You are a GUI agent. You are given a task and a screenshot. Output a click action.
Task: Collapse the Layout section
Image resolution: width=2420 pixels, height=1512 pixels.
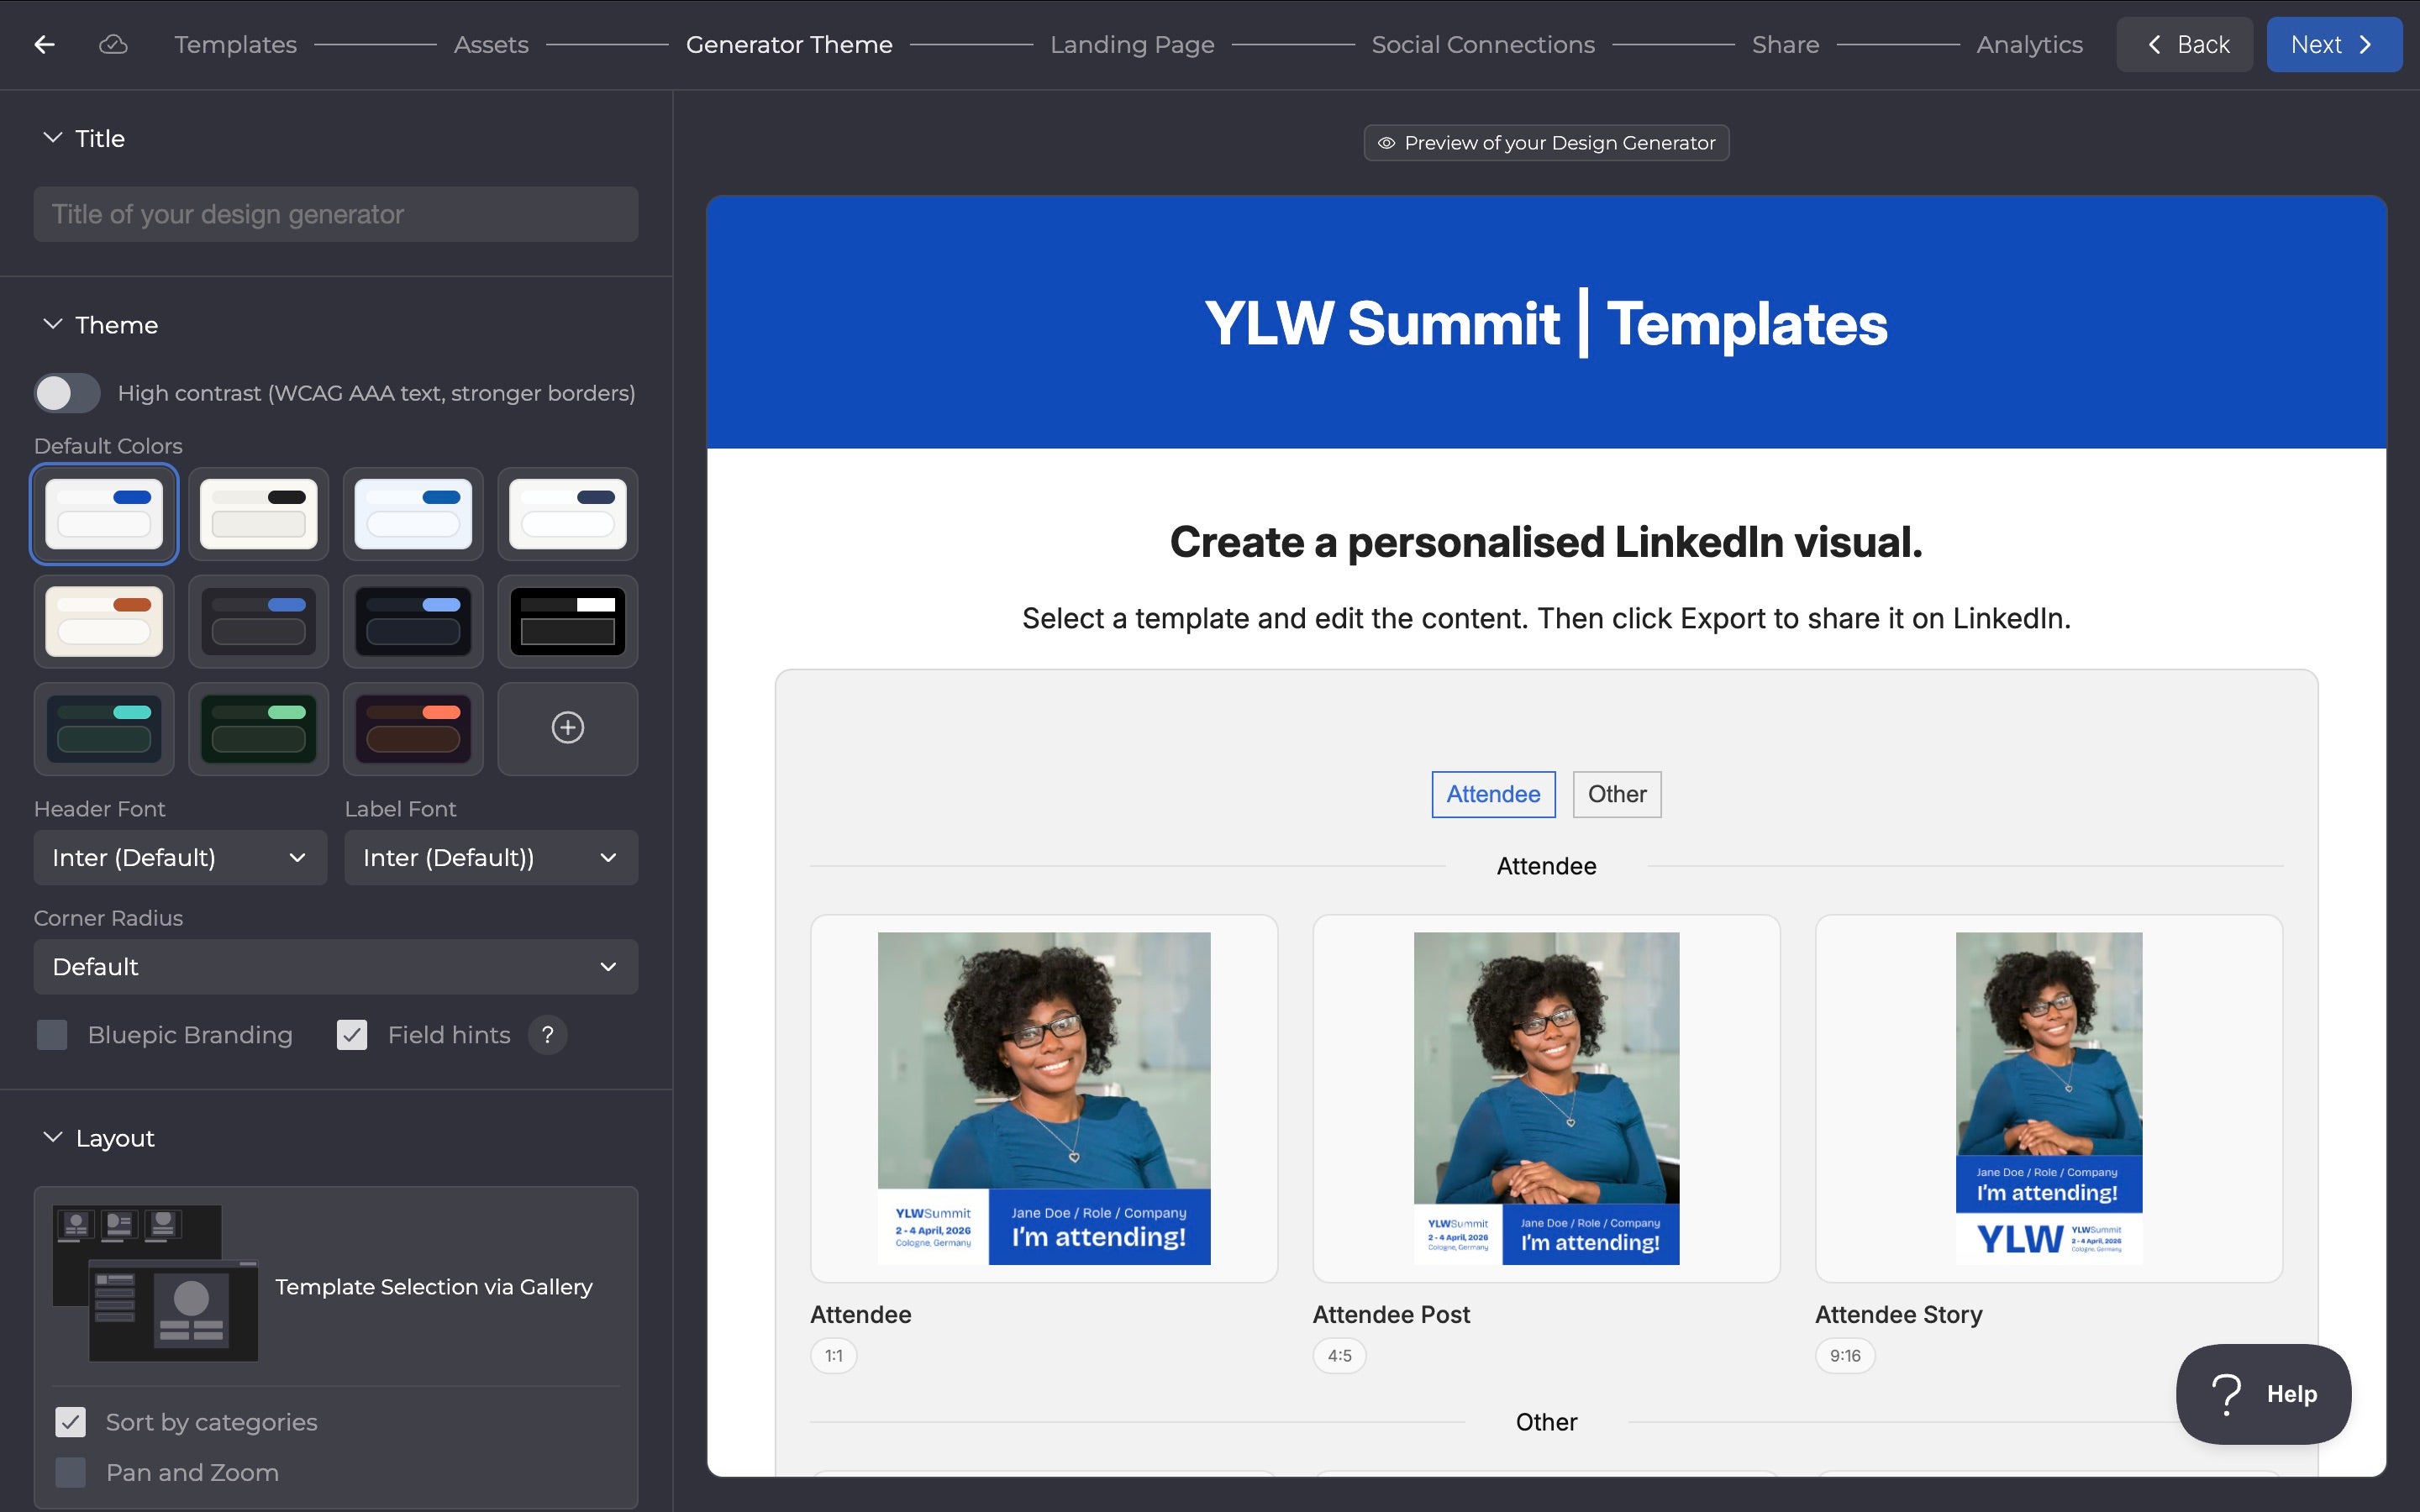(52, 1137)
